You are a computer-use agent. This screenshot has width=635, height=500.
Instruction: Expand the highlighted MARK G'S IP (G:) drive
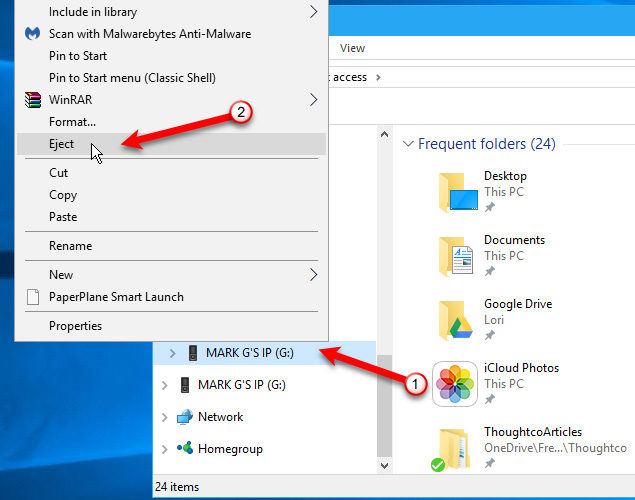pyautogui.click(x=171, y=353)
